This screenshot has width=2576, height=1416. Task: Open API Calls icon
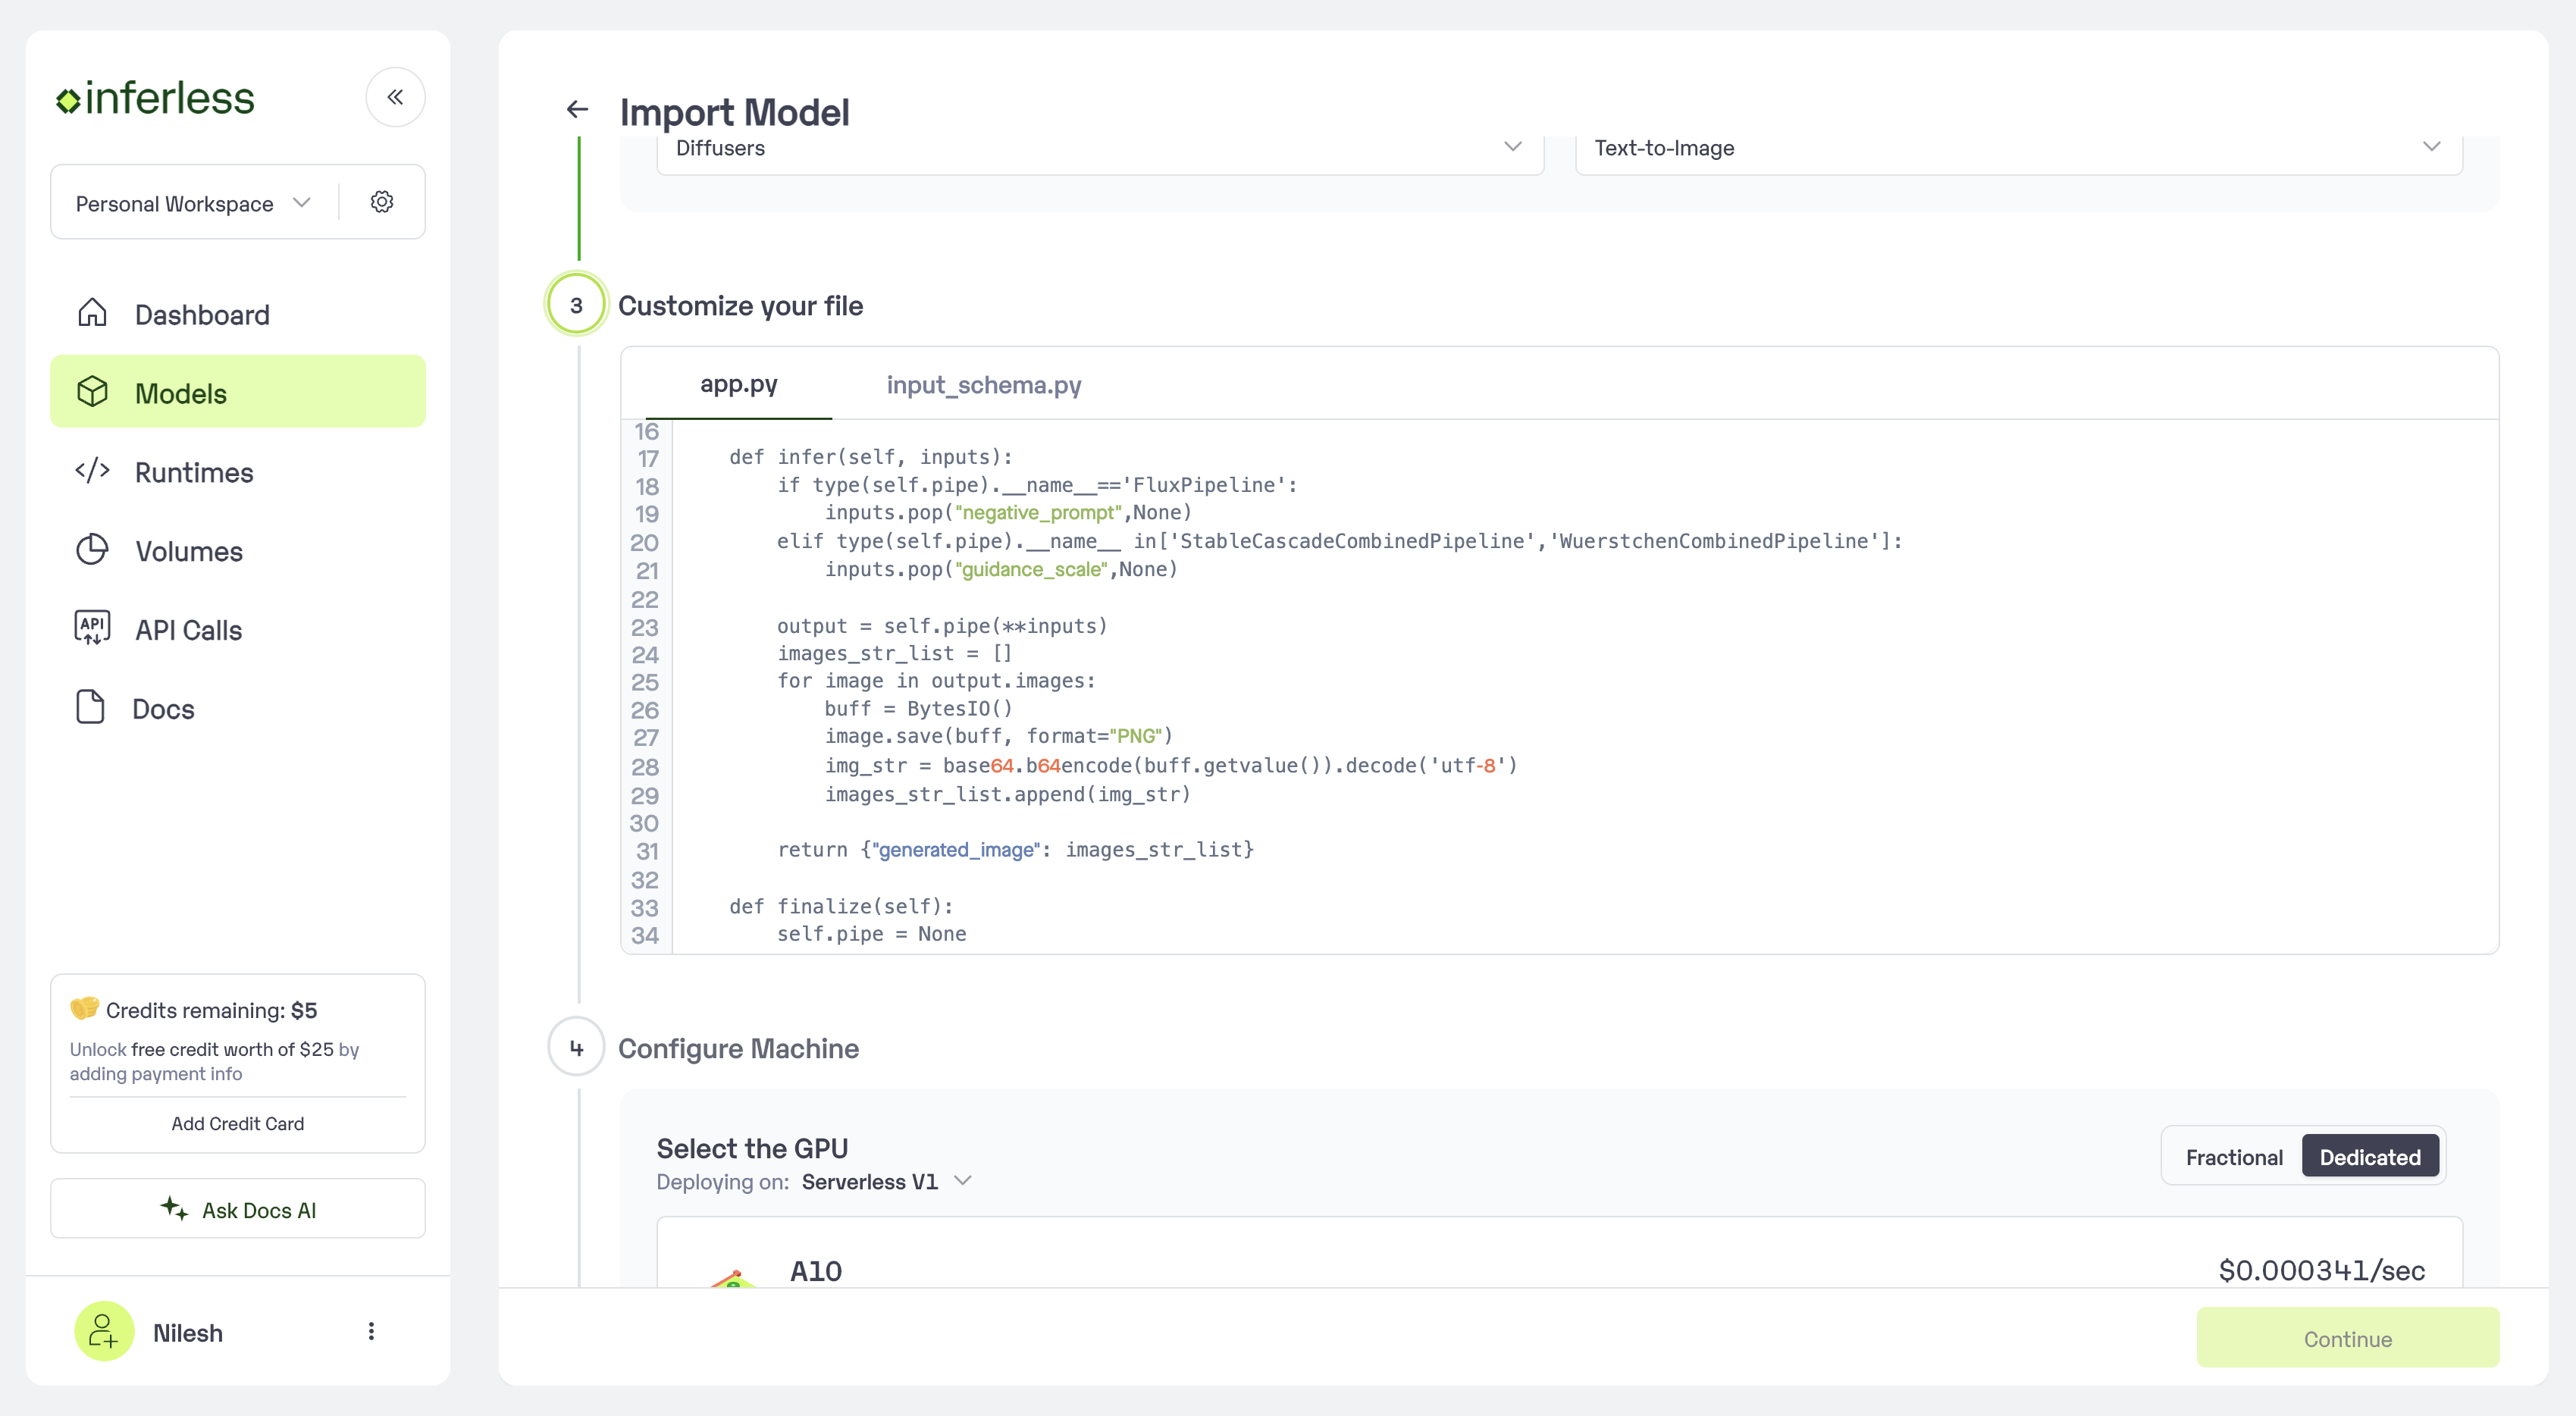pyautogui.click(x=92, y=628)
